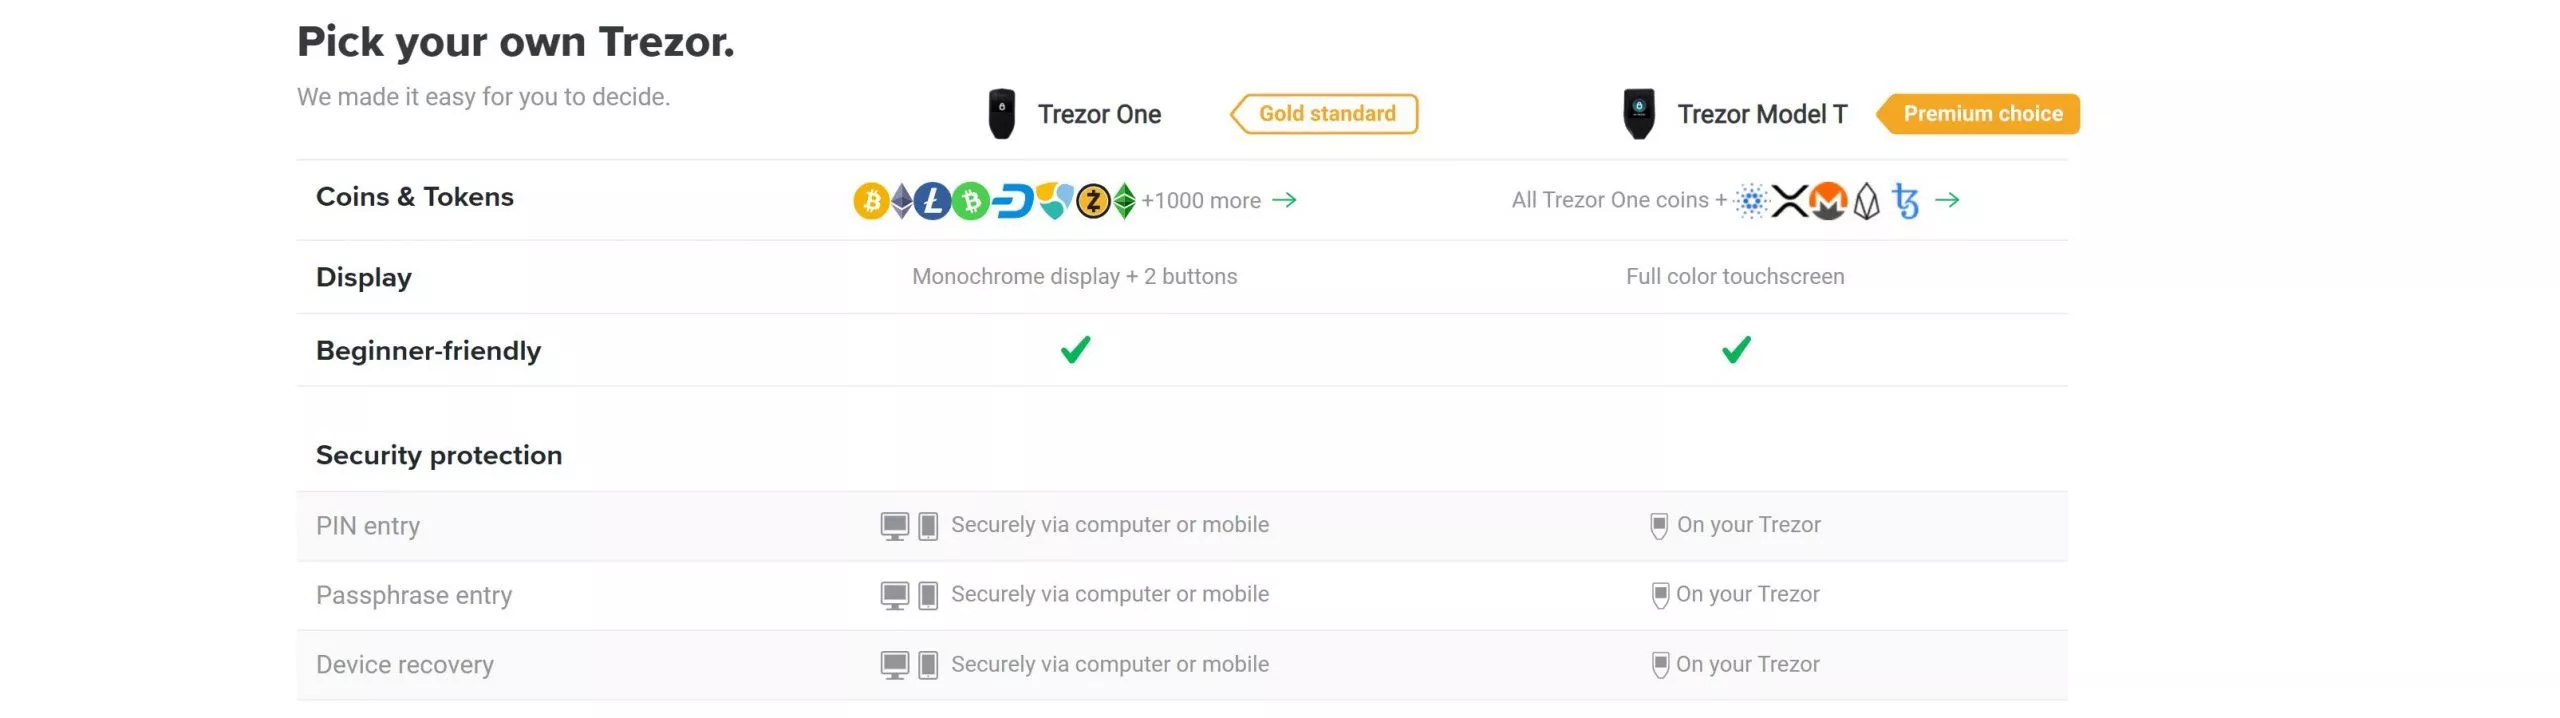Click the XRP coin icon
2560x718 pixels.
[1789, 201]
